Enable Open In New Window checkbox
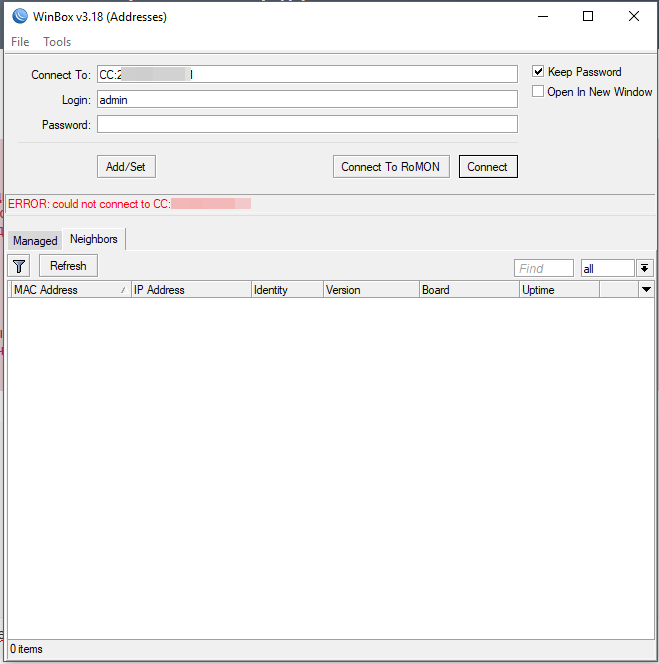The image size is (659, 664). pos(538,91)
